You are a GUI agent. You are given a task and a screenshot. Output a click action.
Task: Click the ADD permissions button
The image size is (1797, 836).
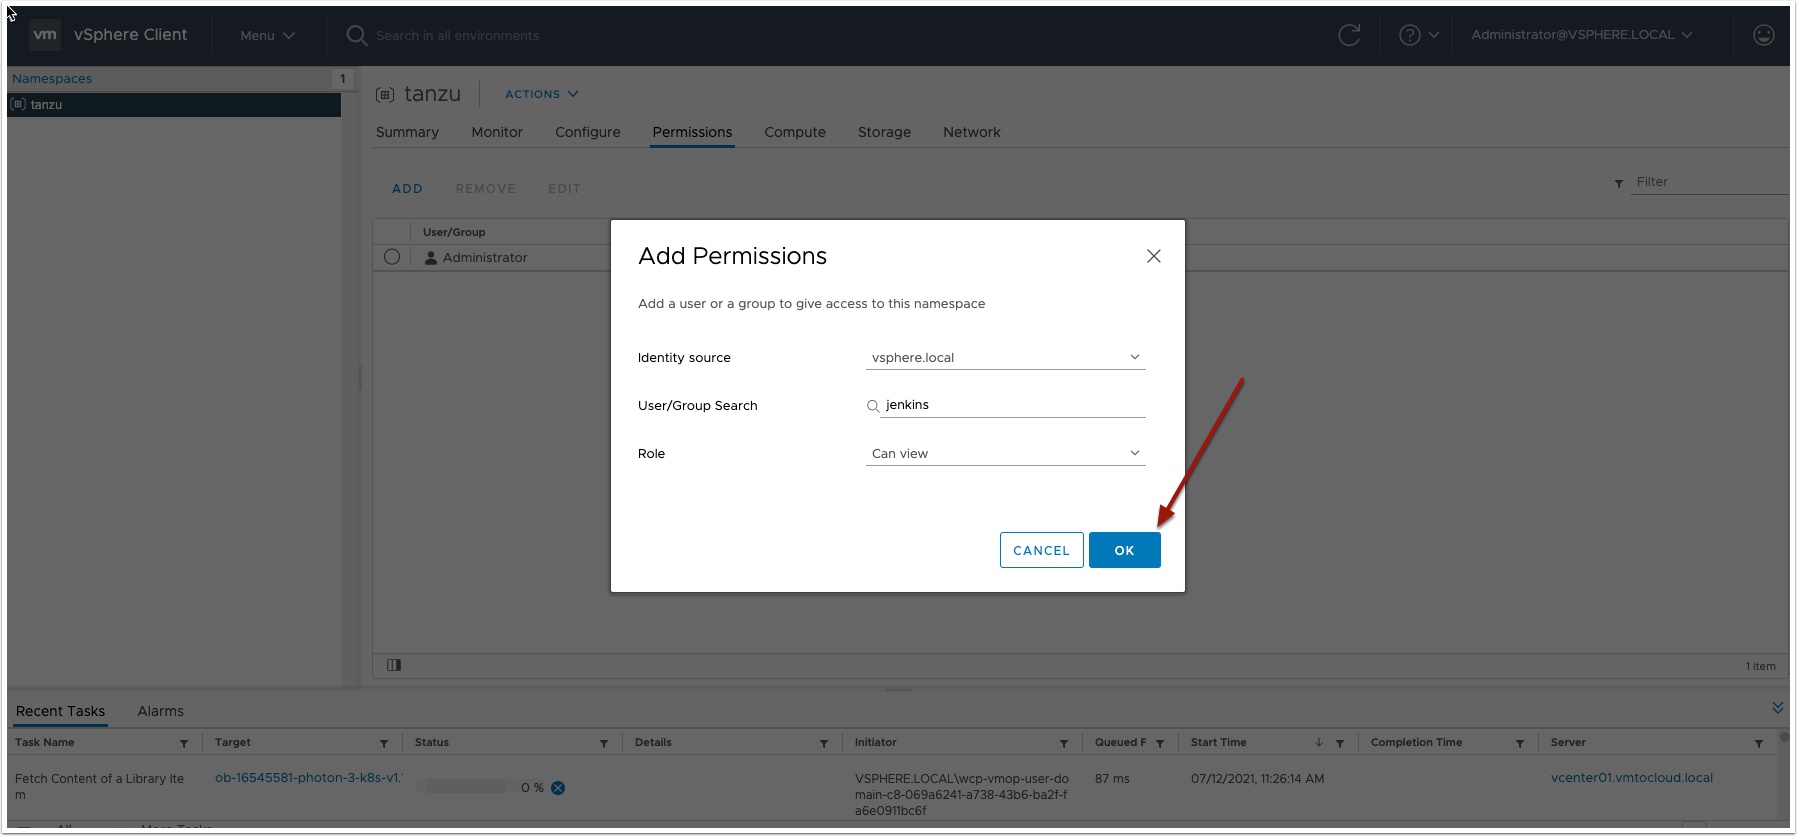(407, 189)
